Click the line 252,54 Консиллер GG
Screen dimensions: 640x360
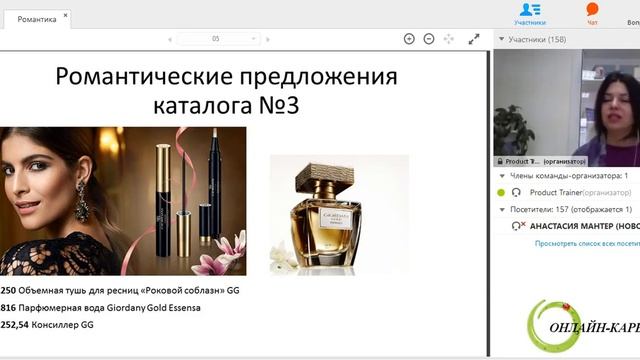pyautogui.click(x=47, y=325)
